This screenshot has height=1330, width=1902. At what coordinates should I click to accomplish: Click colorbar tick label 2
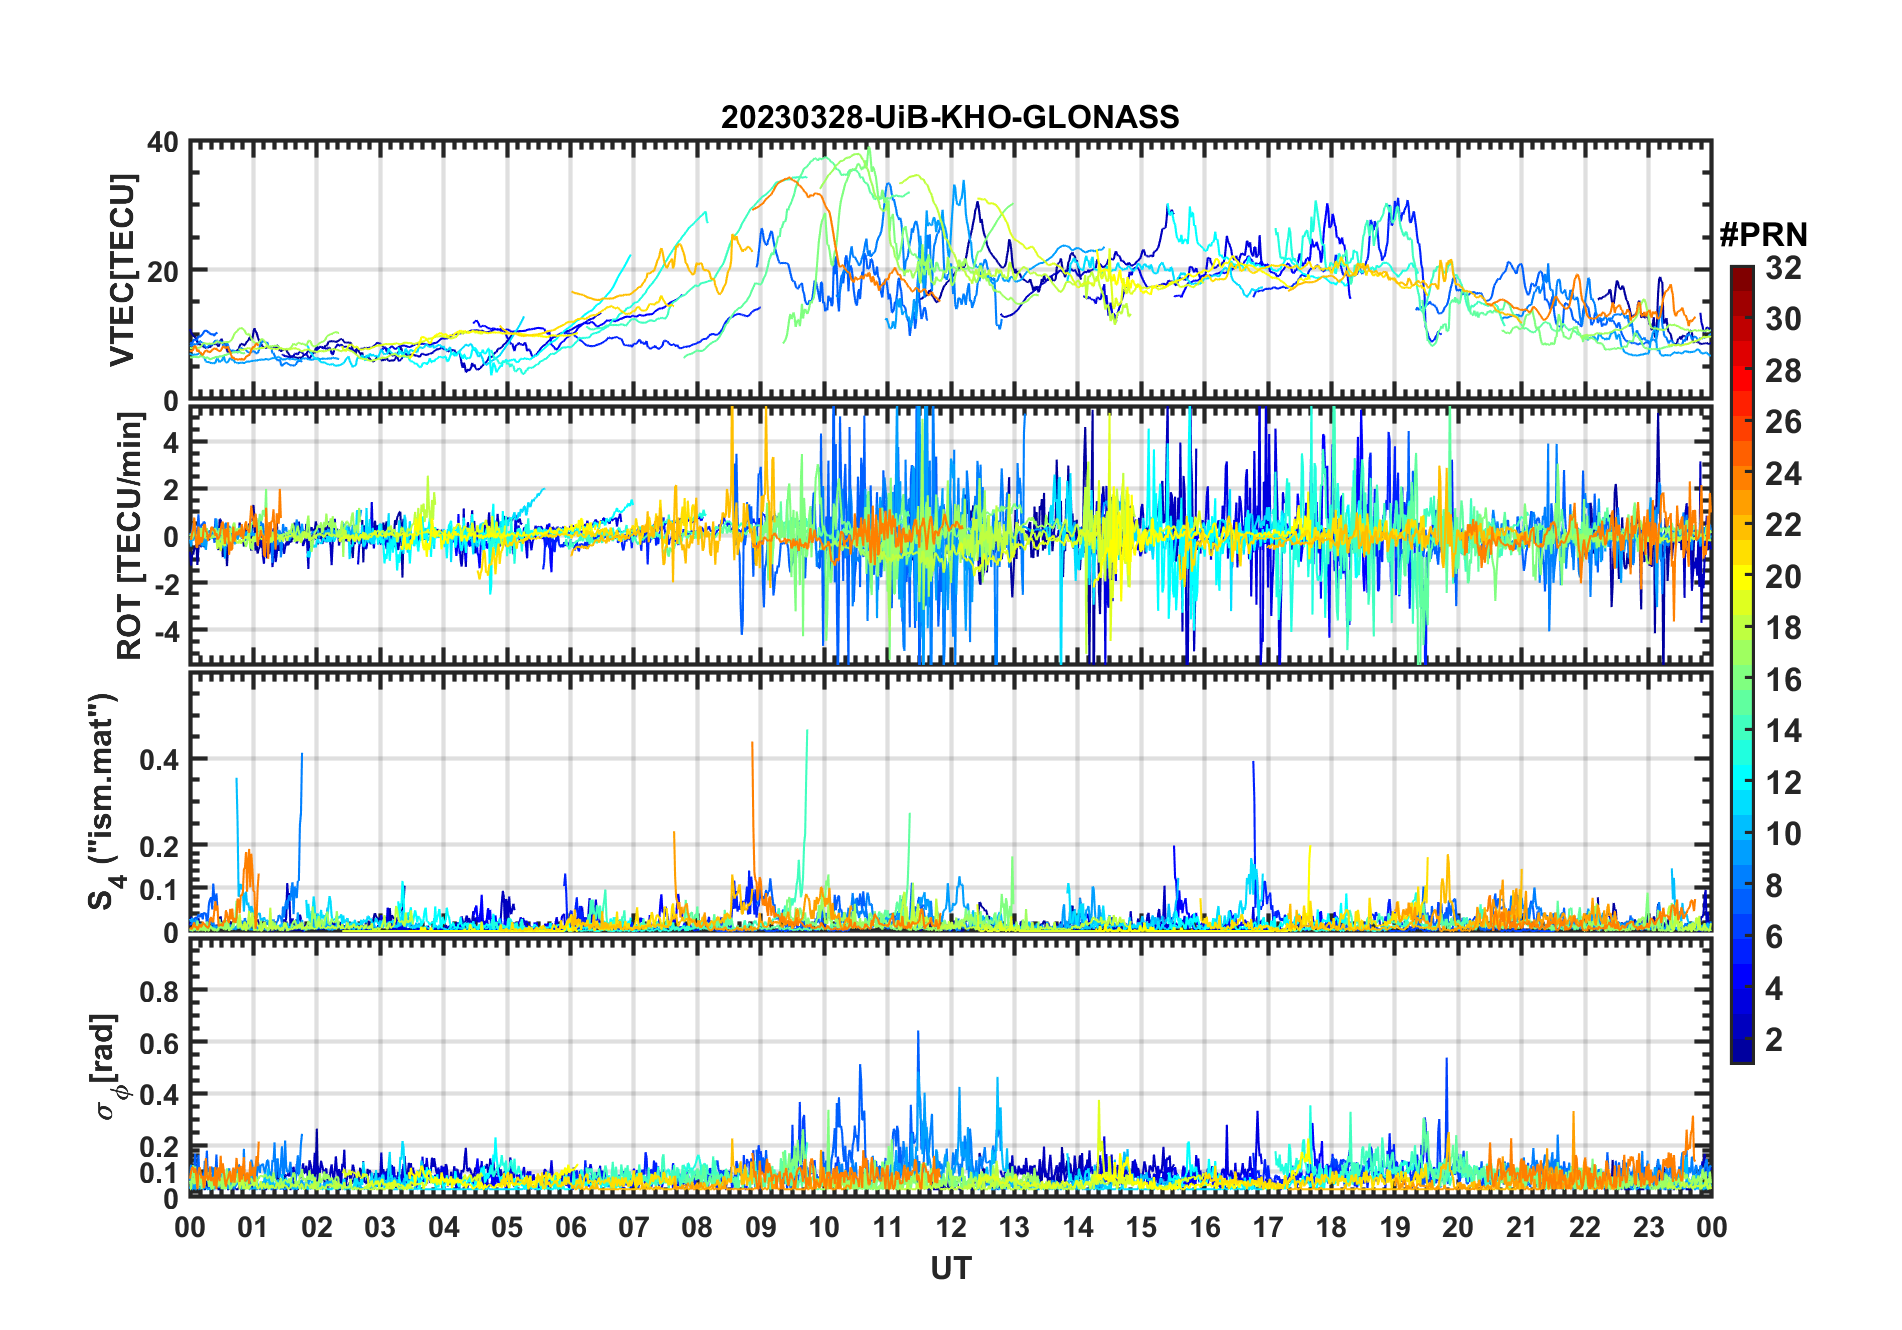1774,1040
